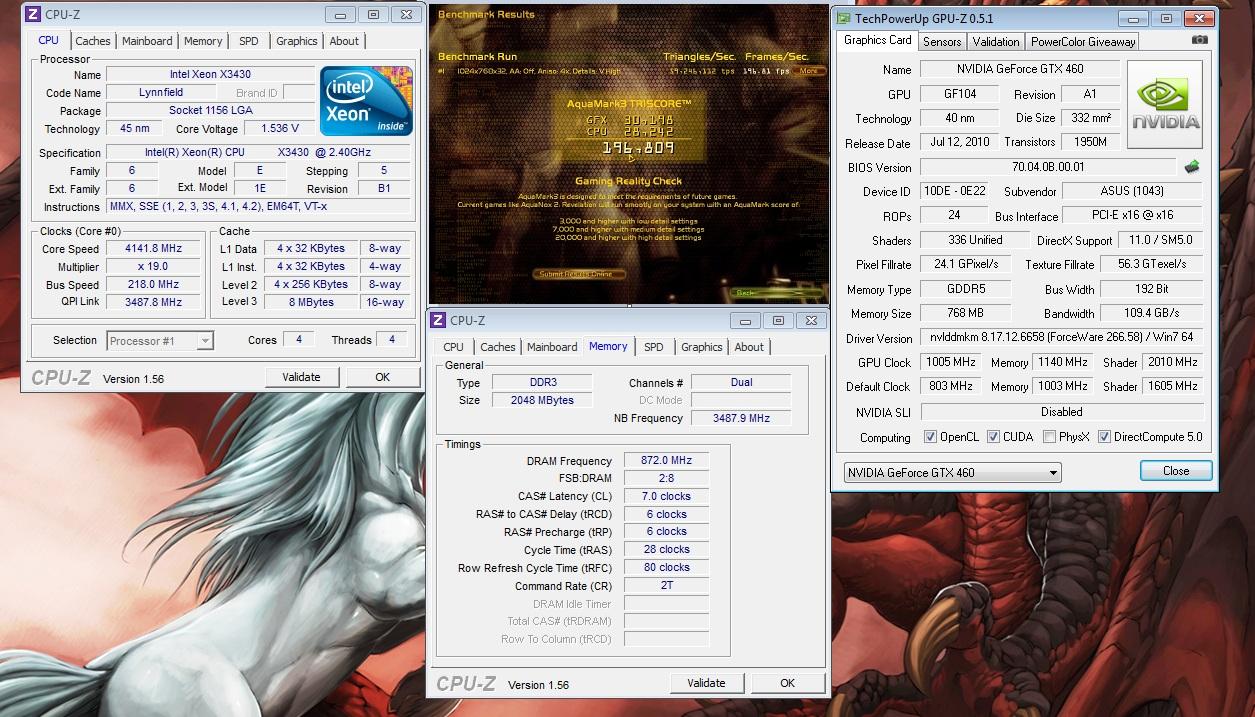Toggle the CUDA checkbox
1255x717 pixels.
(x=993, y=437)
